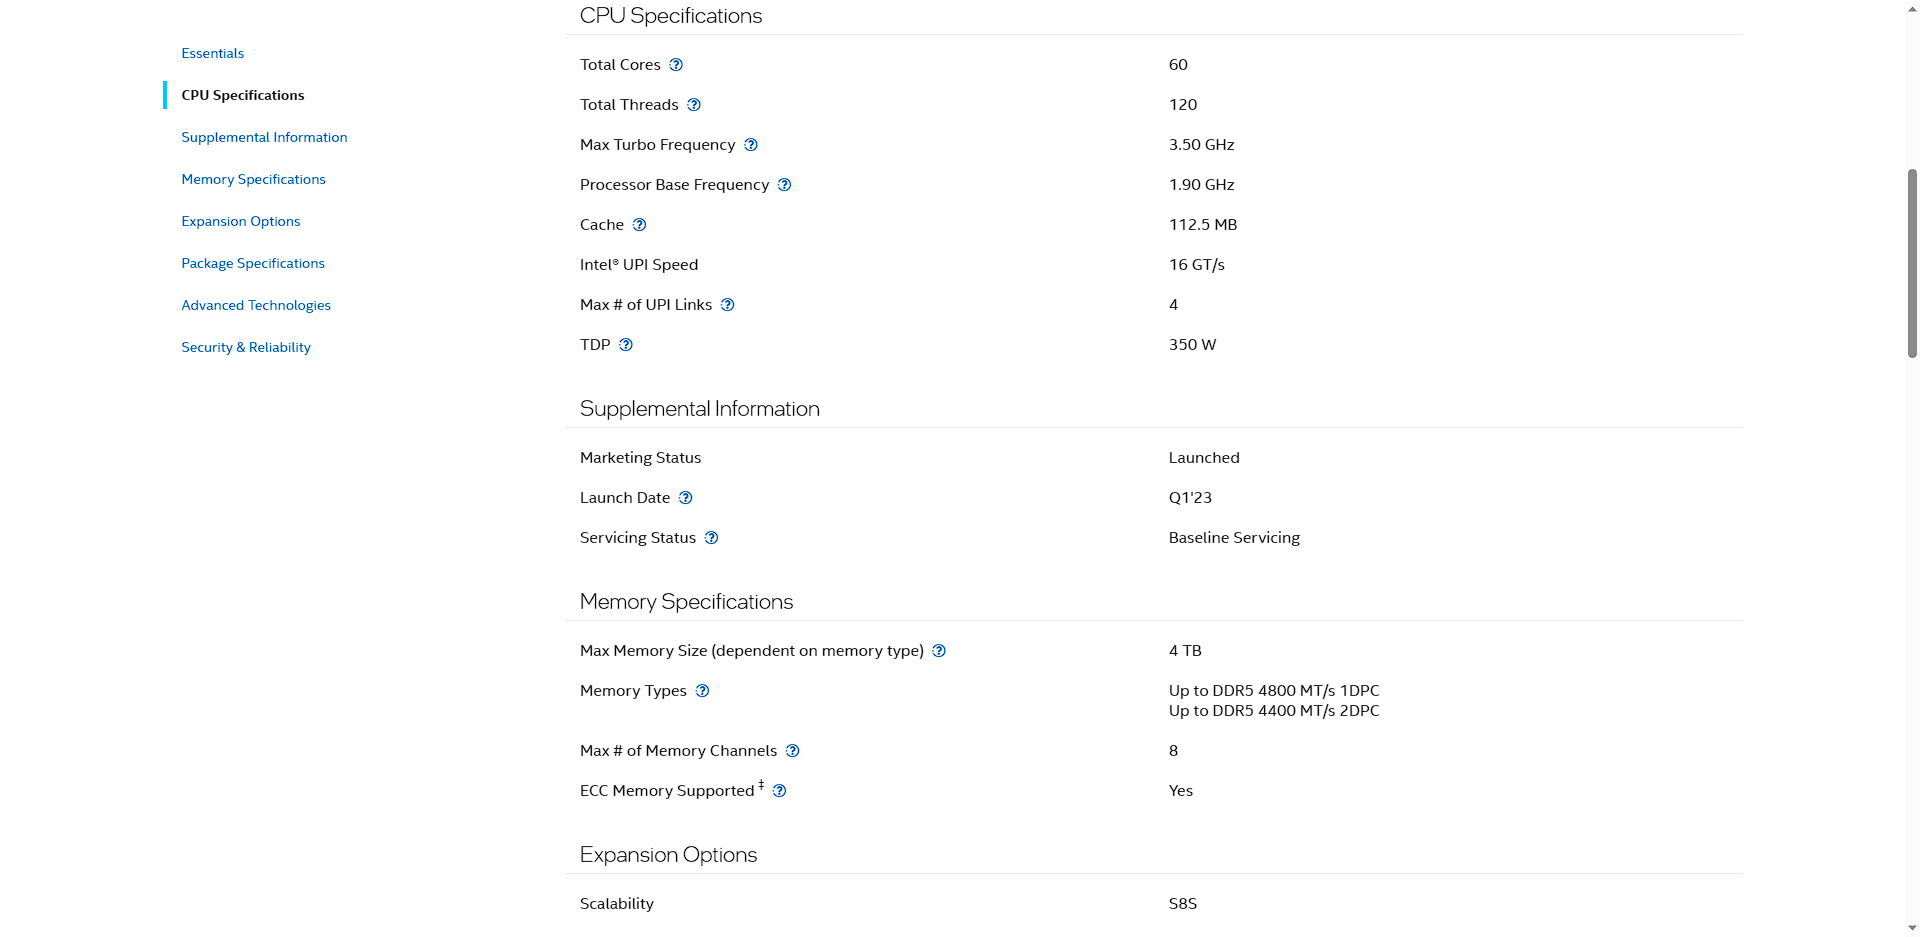Image resolution: width=1920 pixels, height=937 pixels.
Task: Click the Launch Date info icon
Action: tap(686, 498)
